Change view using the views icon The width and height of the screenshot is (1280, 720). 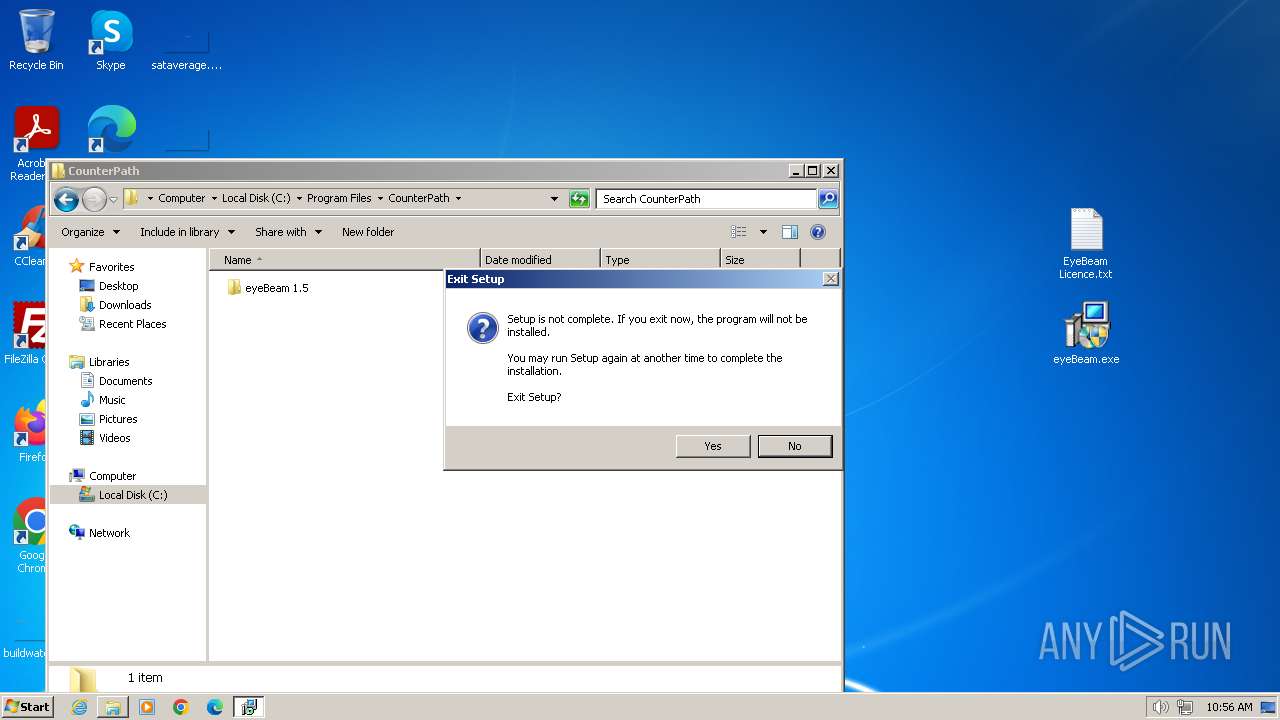click(x=739, y=232)
